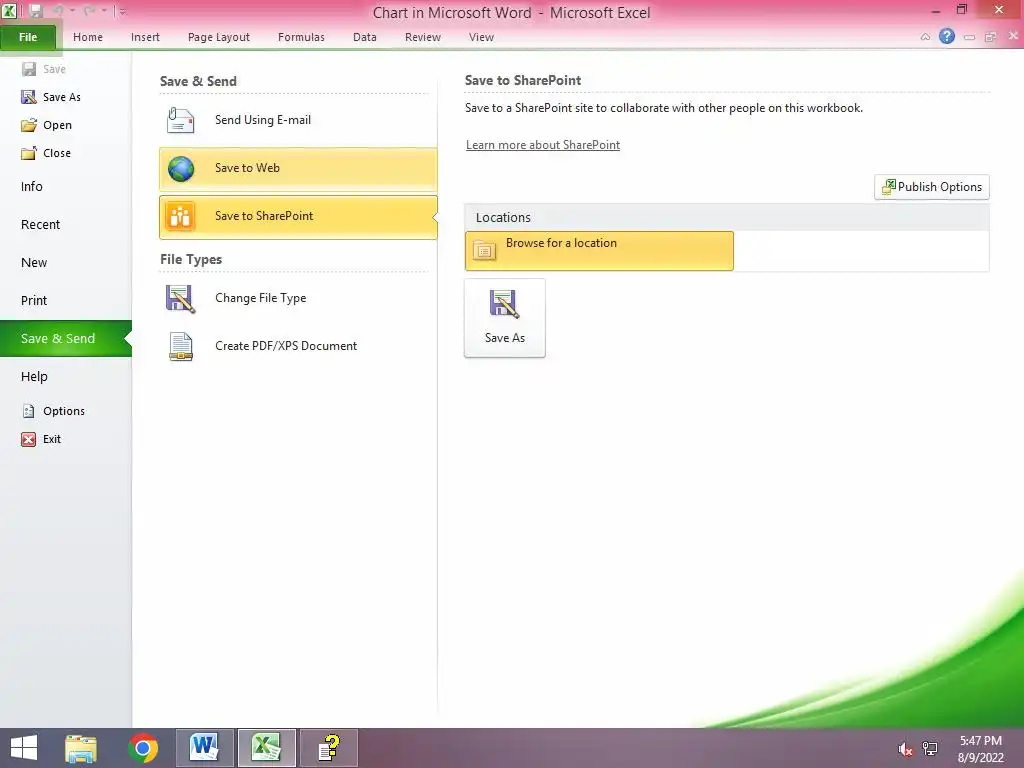Click the Excel taskbar button
Image resolution: width=1024 pixels, height=768 pixels.
[x=266, y=748]
